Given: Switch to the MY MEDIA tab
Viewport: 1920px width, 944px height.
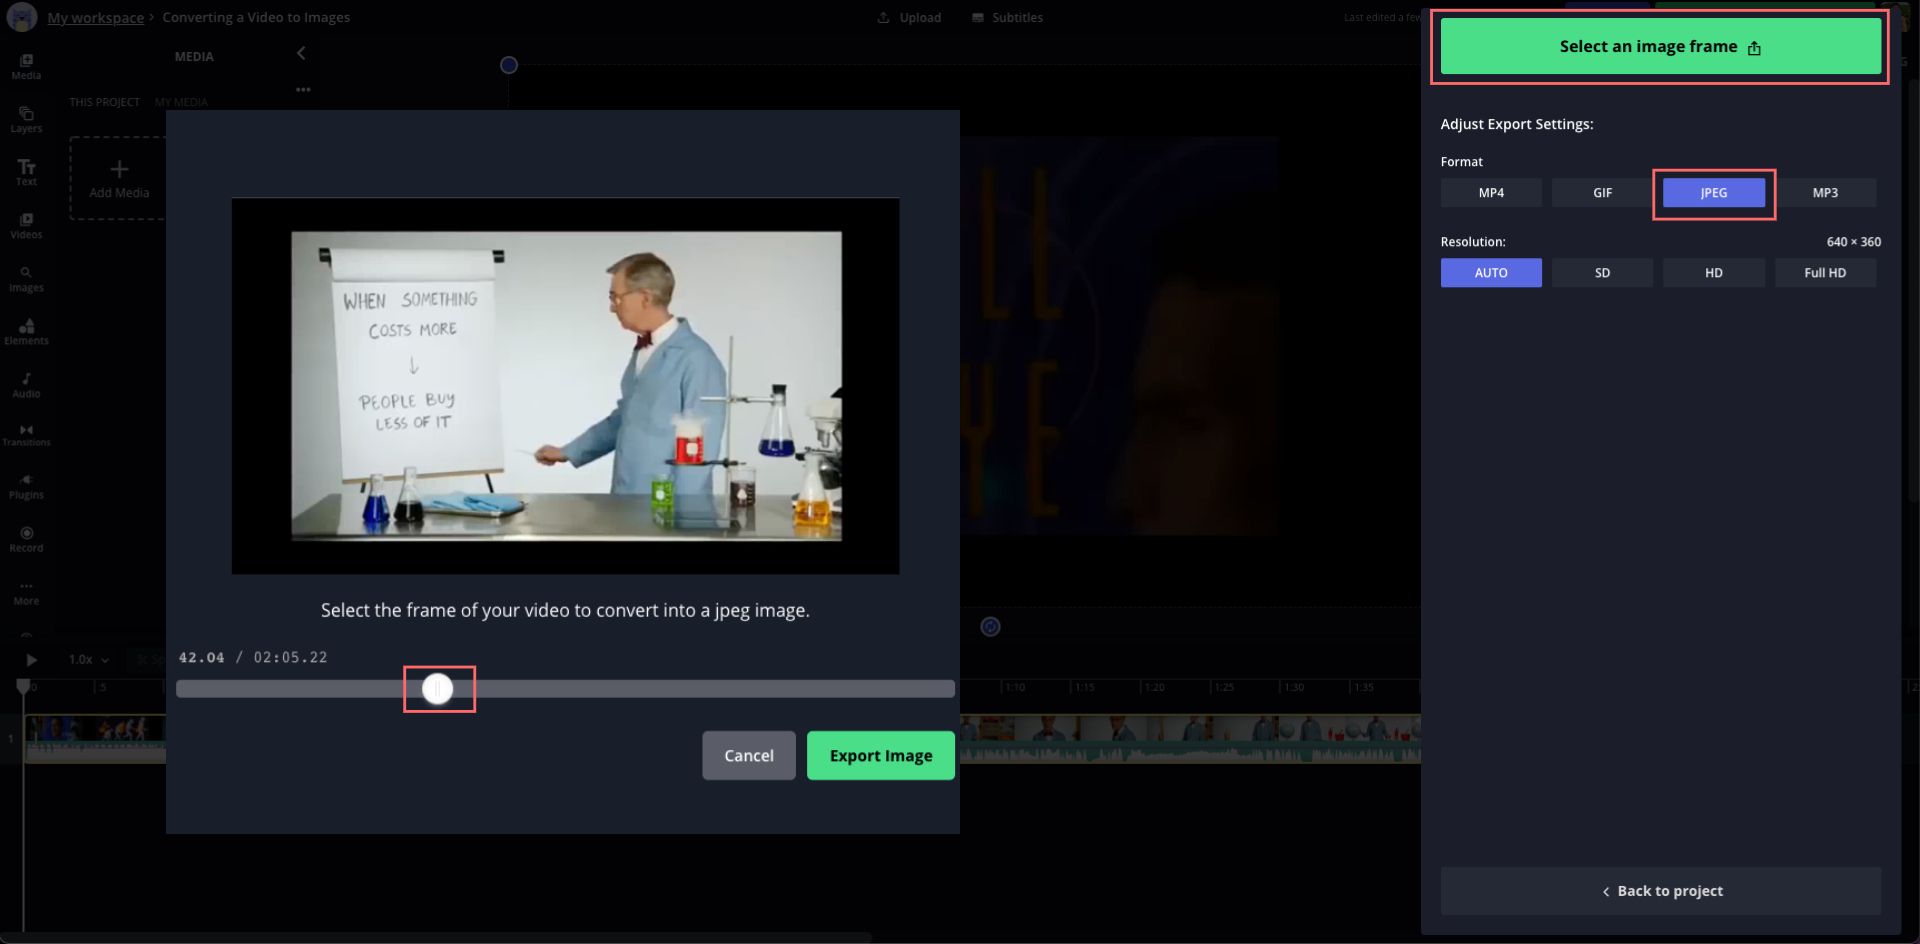Looking at the screenshot, I should [181, 101].
